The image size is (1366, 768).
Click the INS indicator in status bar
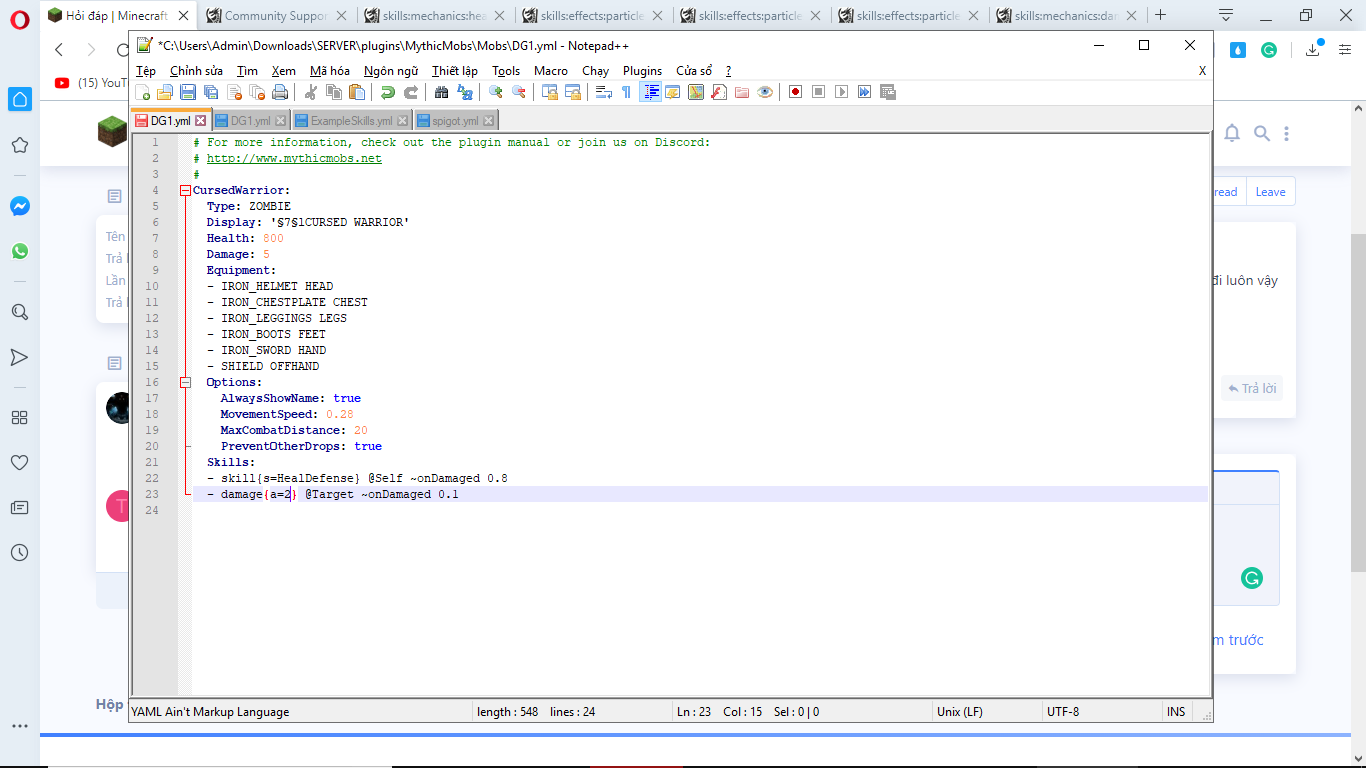pyautogui.click(x=1176, y=712)
